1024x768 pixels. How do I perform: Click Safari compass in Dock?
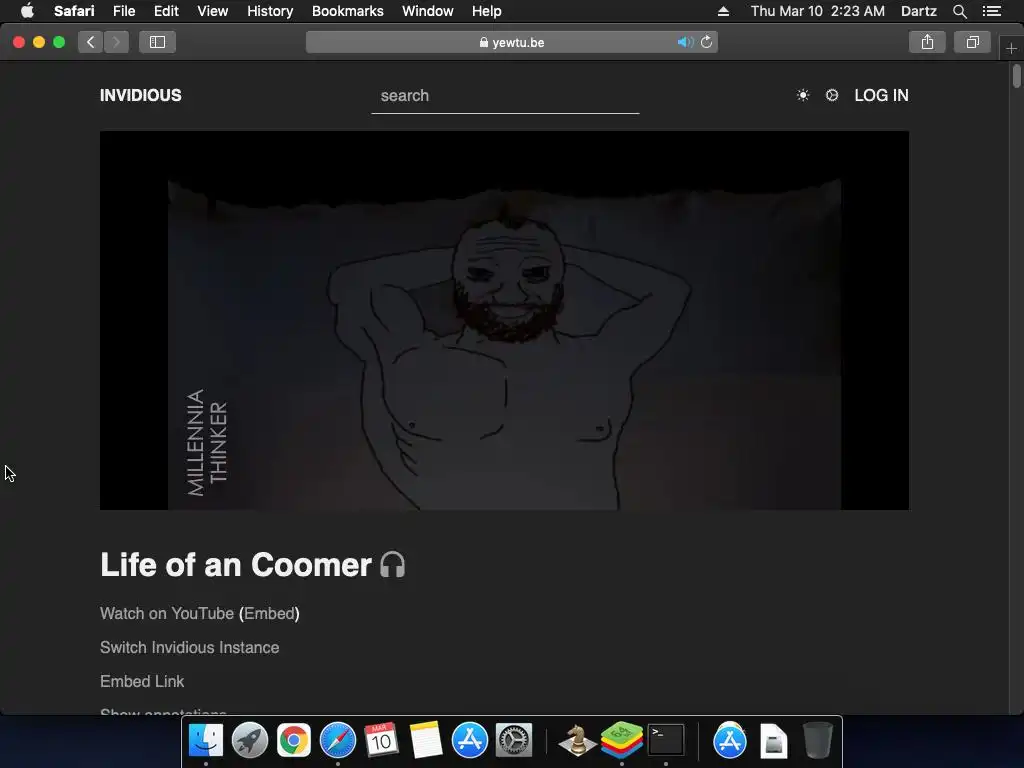point(338,740)
